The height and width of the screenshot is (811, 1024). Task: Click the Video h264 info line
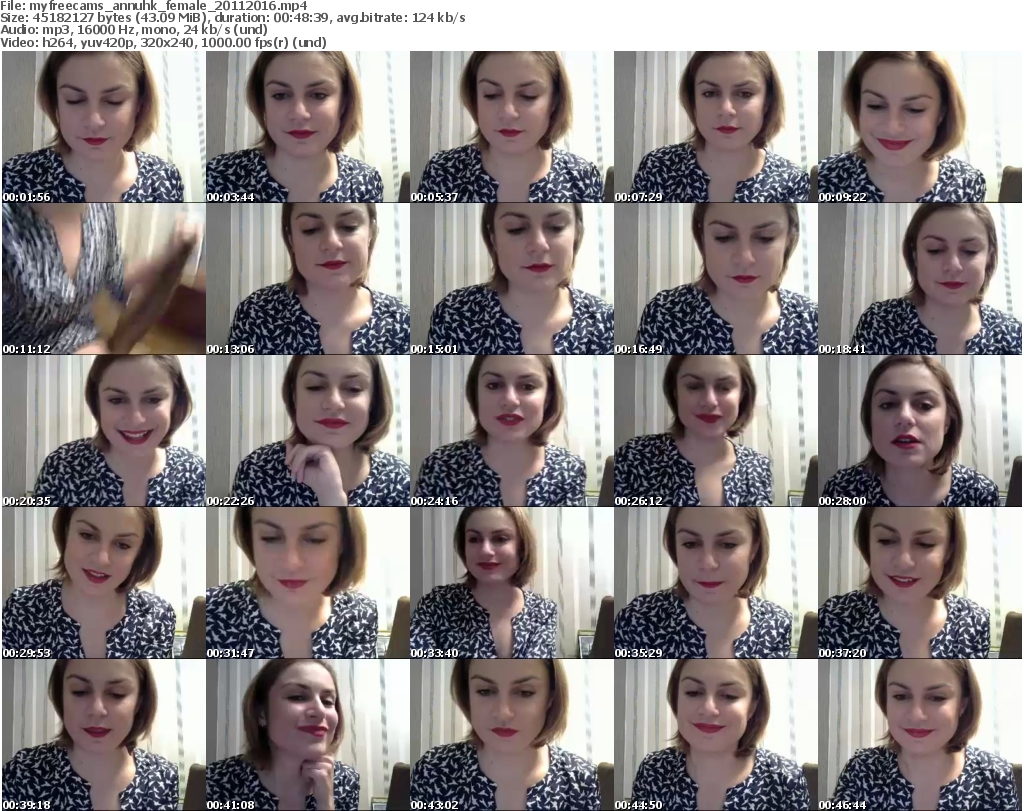(163, 43)
